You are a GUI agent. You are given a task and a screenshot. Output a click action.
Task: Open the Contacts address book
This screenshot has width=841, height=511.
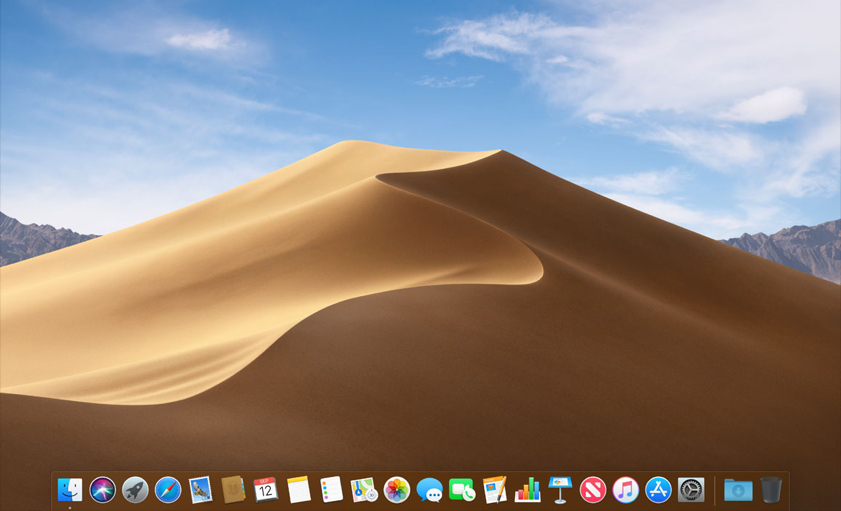point(233,489)
